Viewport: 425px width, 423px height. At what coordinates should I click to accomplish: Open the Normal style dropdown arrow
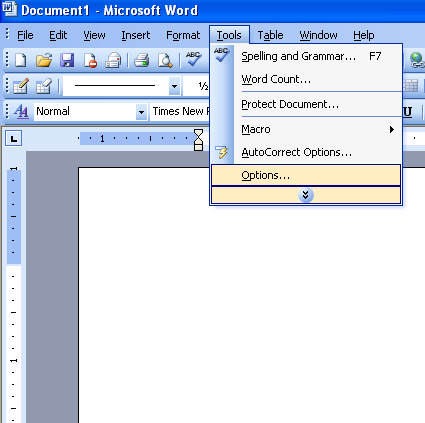click(141, 112)
